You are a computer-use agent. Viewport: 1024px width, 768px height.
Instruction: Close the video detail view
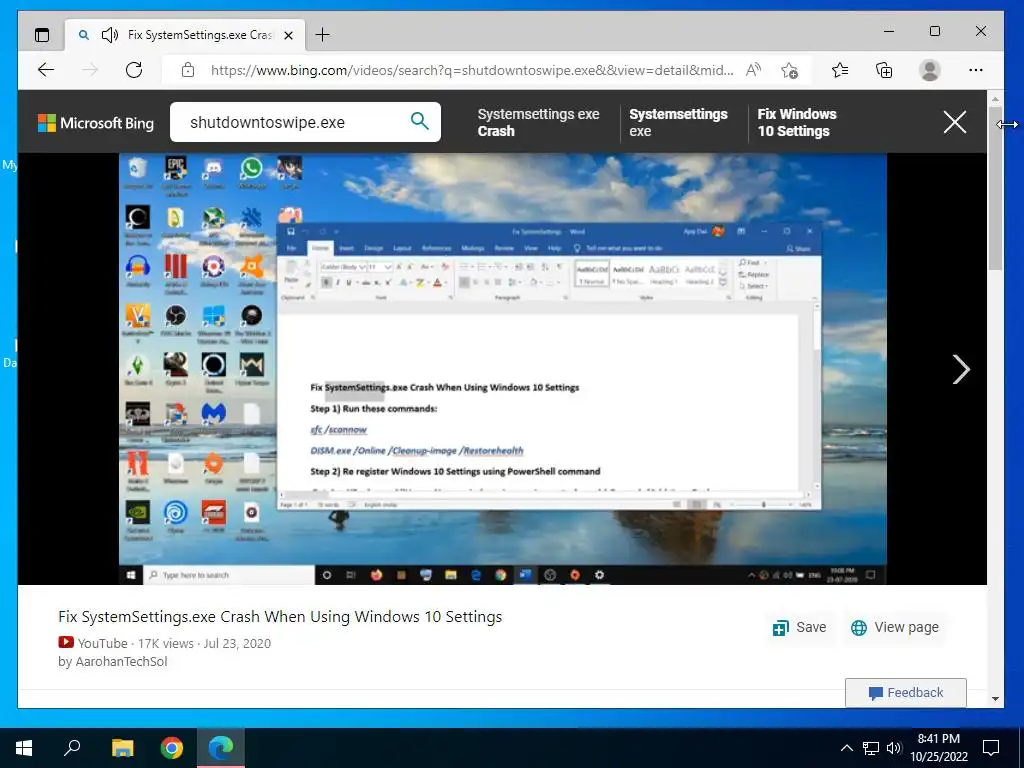tap(955, 122)
